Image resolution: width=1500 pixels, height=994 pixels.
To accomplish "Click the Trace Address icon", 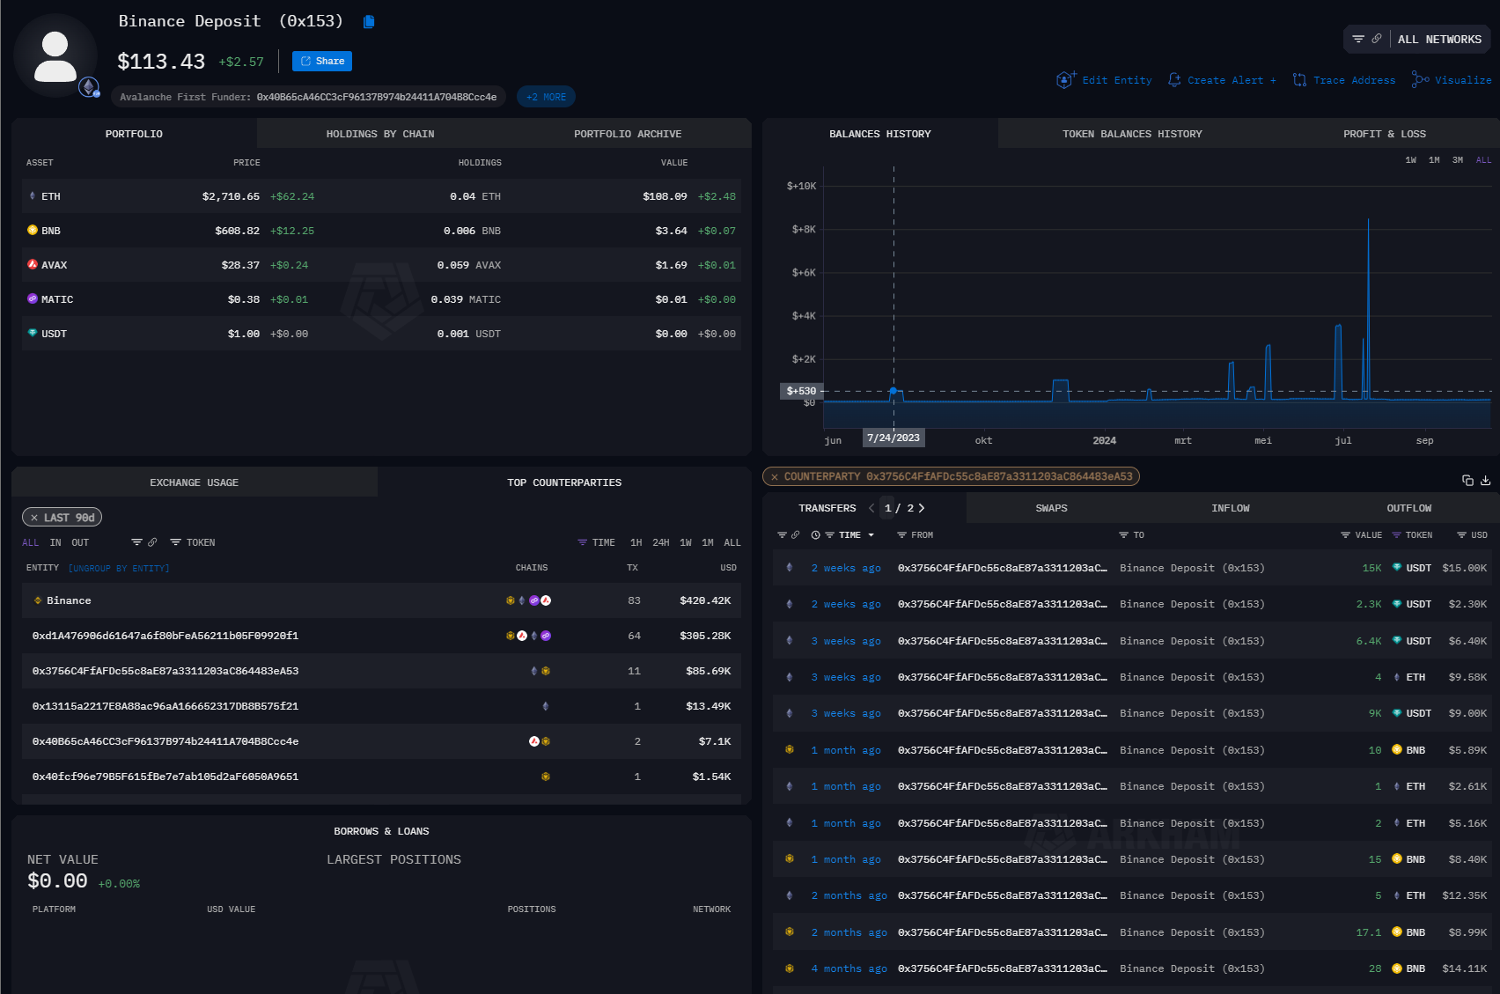I will click(1299, 80).
